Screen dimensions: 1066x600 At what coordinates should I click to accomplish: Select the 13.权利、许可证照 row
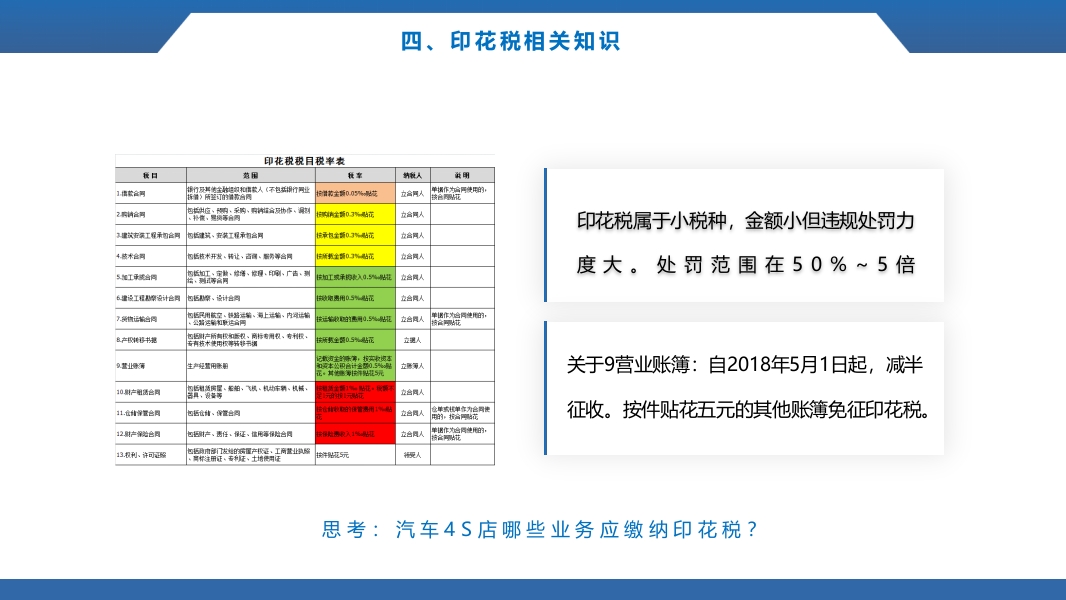150,454
